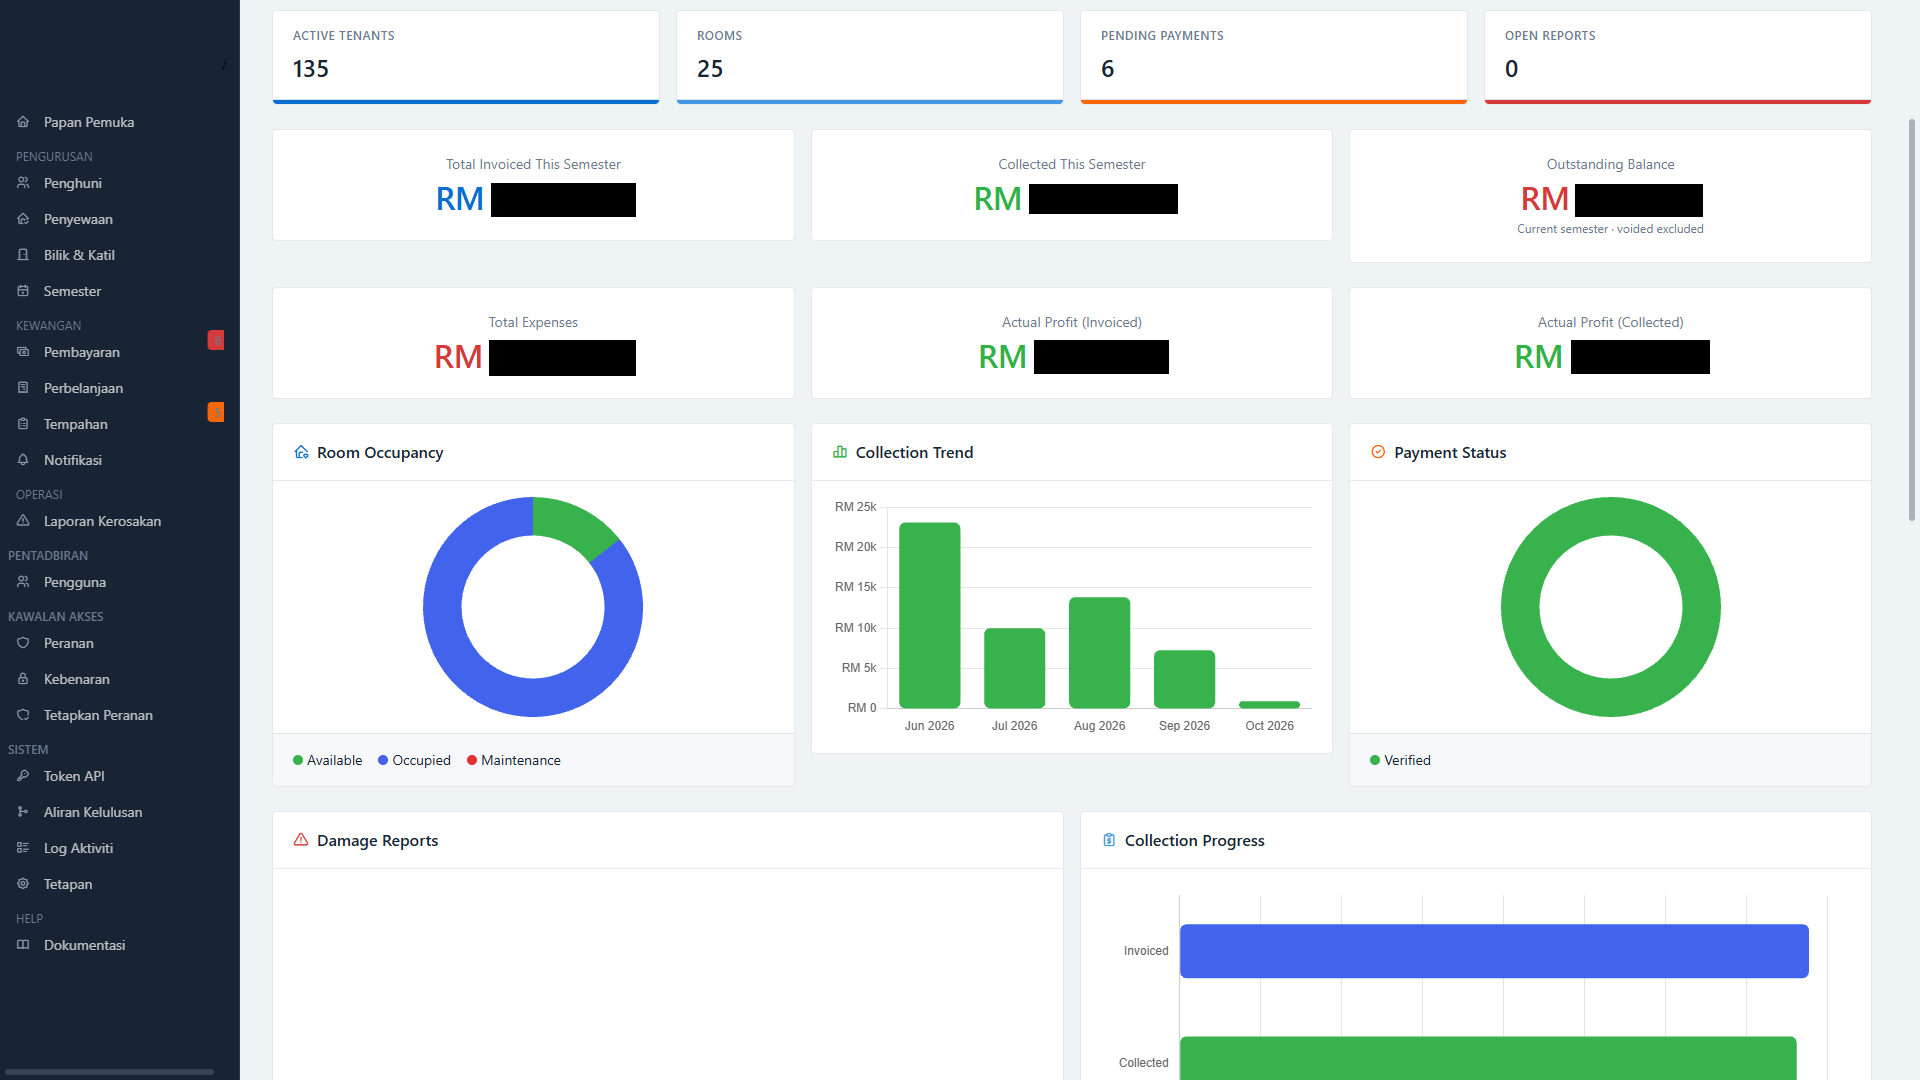Viewport: 1920px width, 1080px height.
Task: Open Papan Pemuka home icon
Action: [x=23, y=122]
